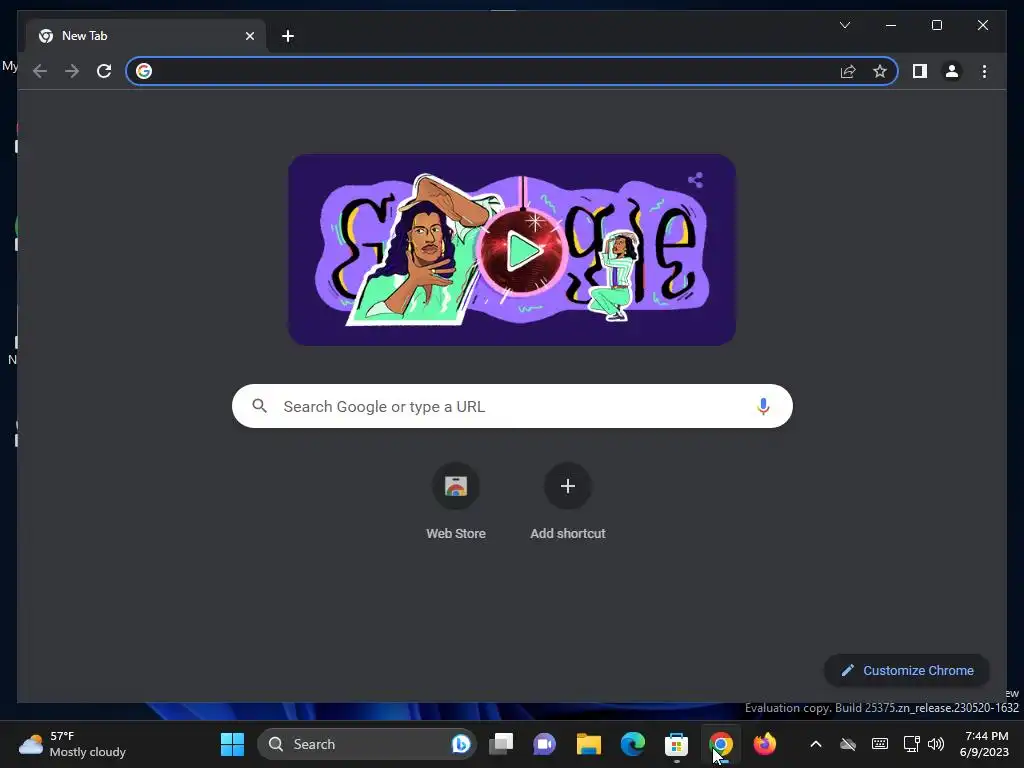
Task: Click the volume speaker tray icon
Action: (x=936, y=744)
